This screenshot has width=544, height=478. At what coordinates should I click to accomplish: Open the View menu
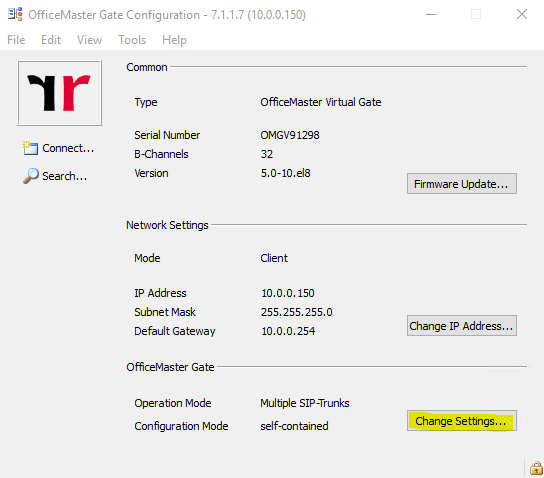coord(90,40)
